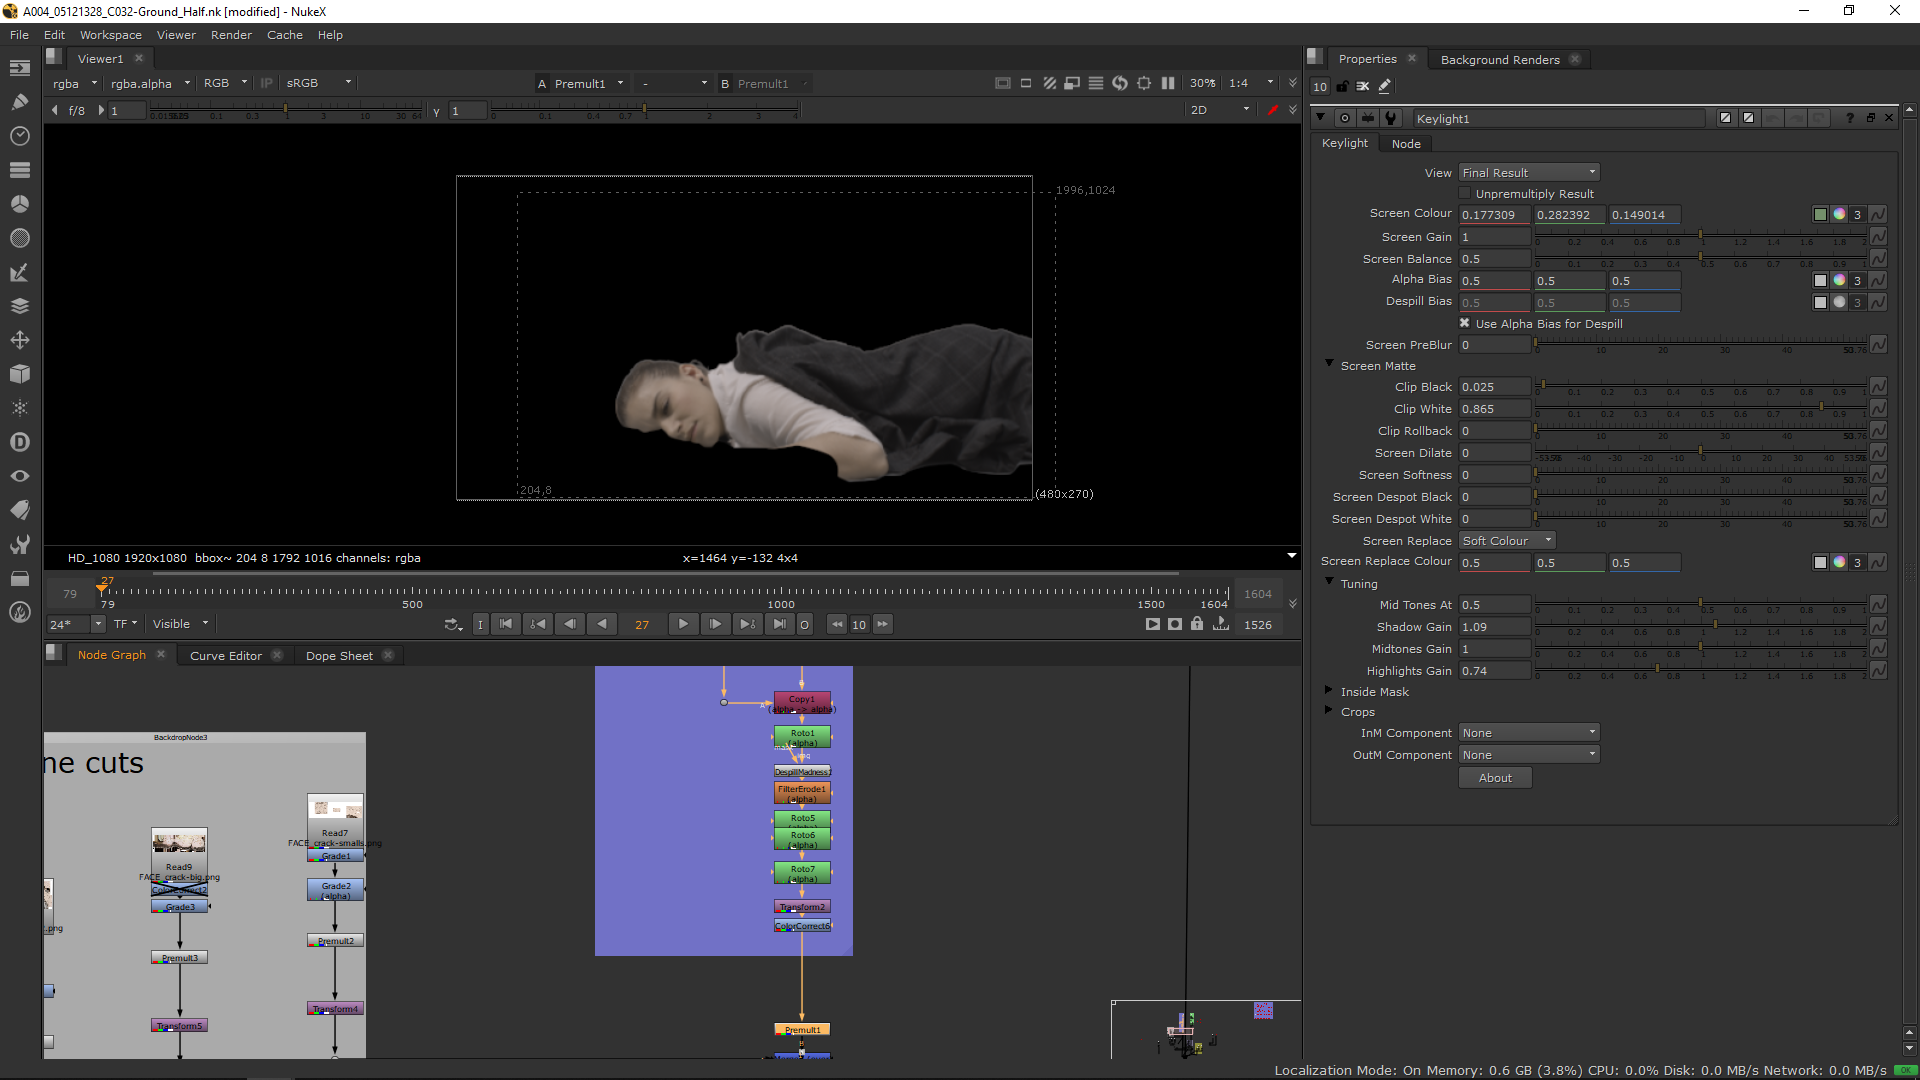Open the Render menu
Viewport: 1920px width, 1080px height.
[231, 35]
